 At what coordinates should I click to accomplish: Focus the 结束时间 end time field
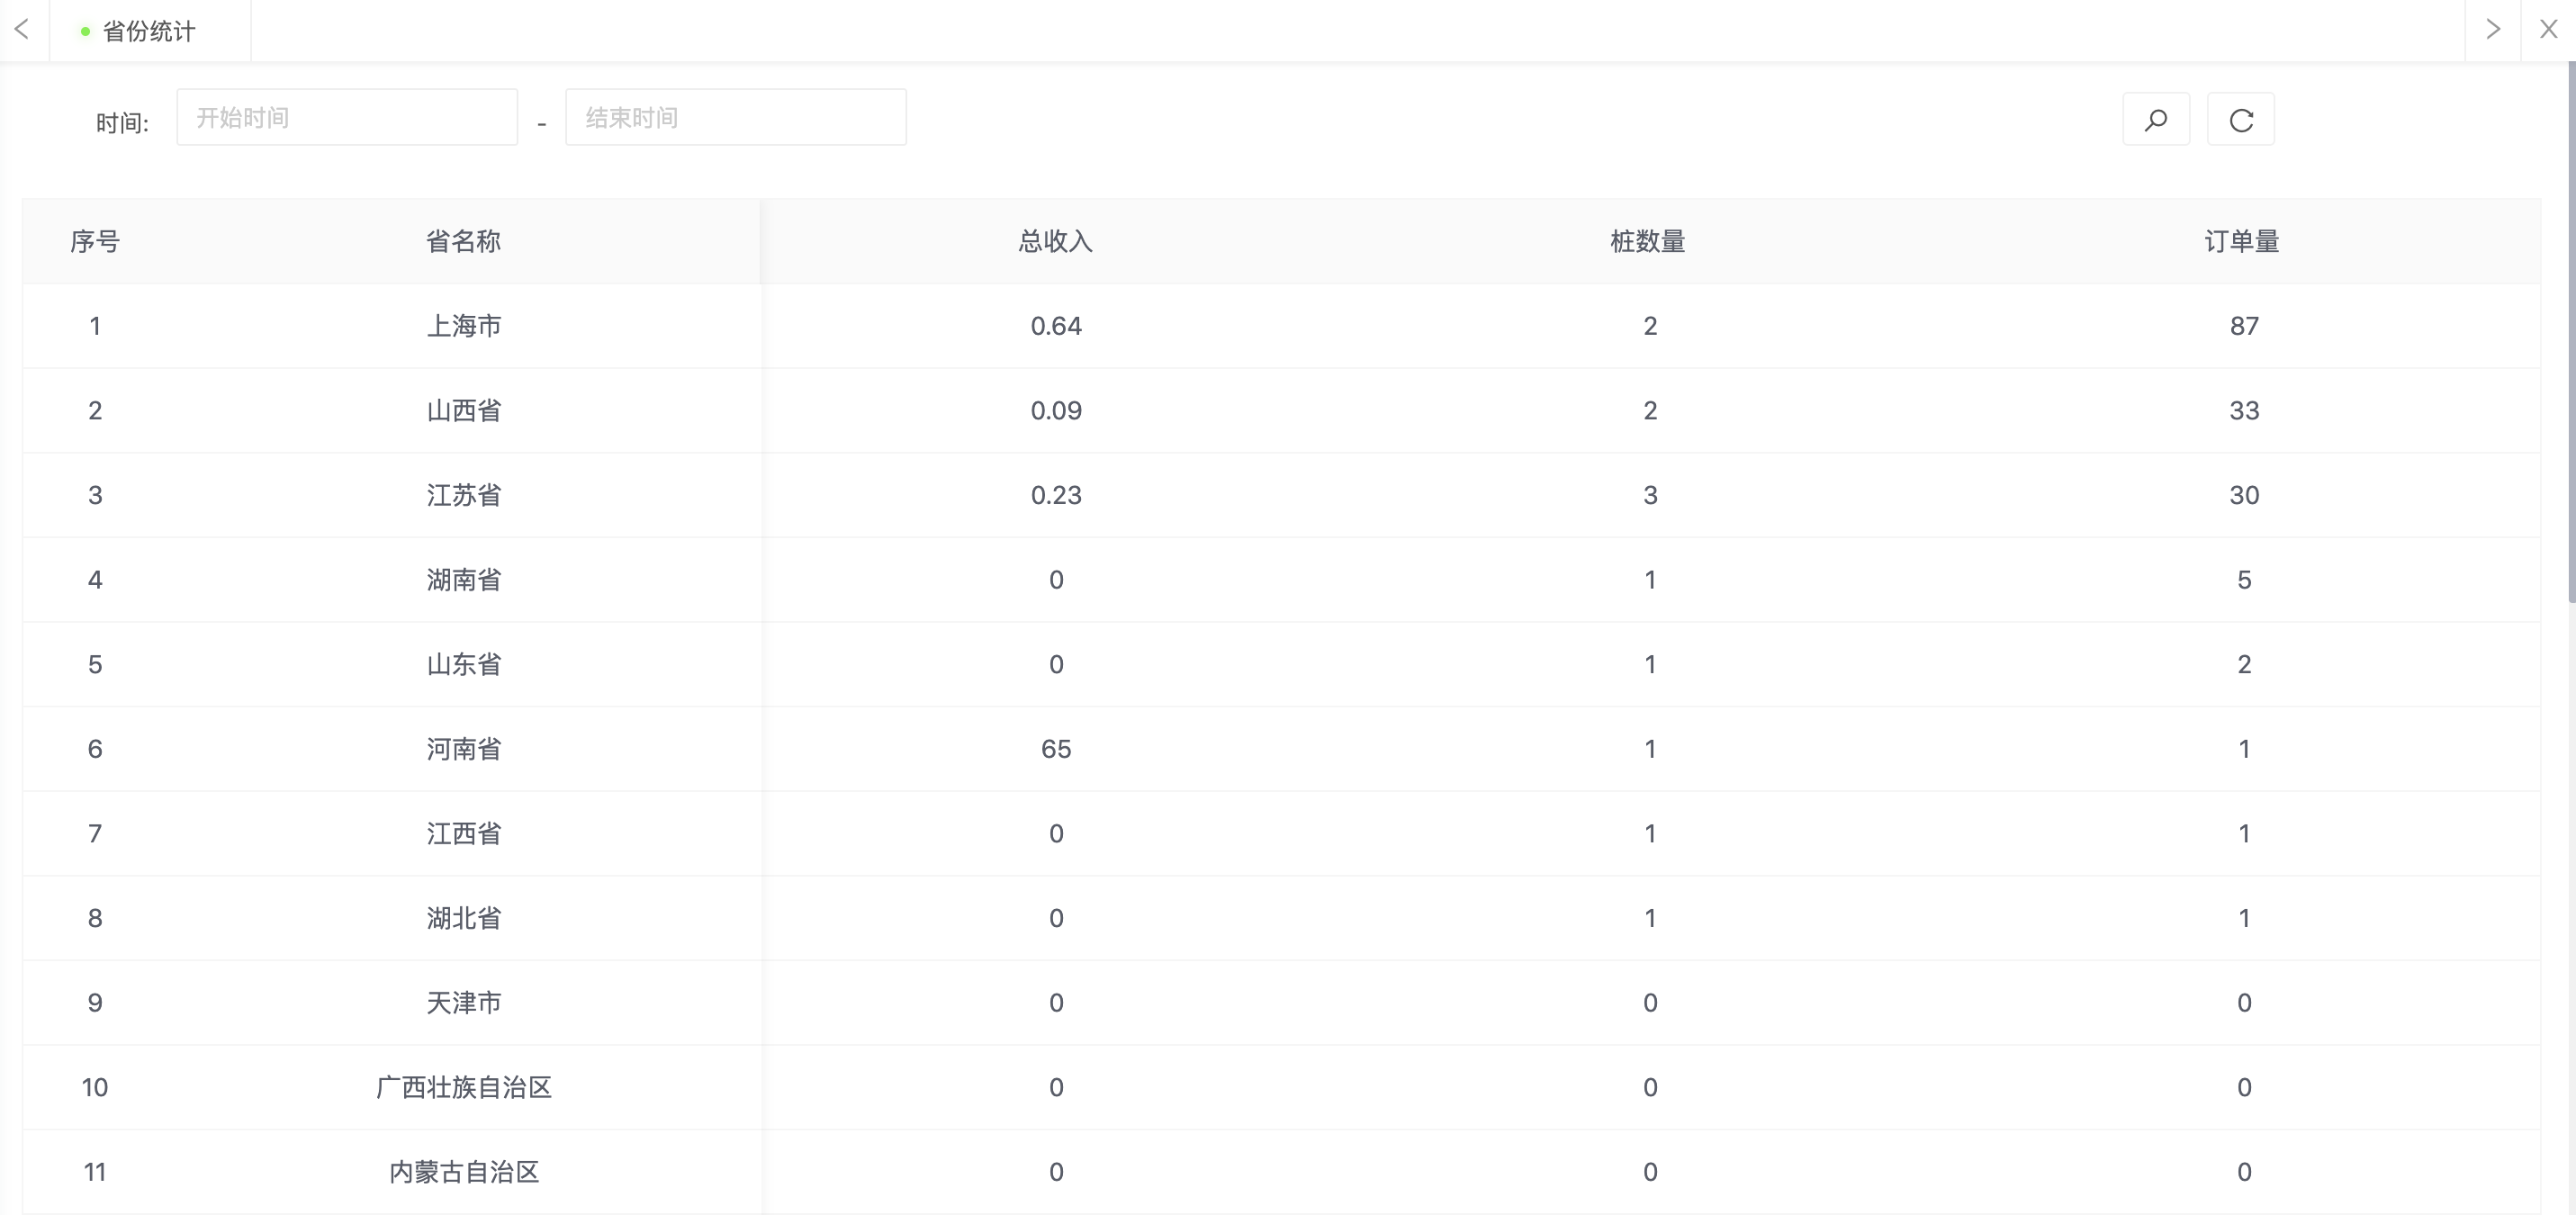click(x=736, y=118)
